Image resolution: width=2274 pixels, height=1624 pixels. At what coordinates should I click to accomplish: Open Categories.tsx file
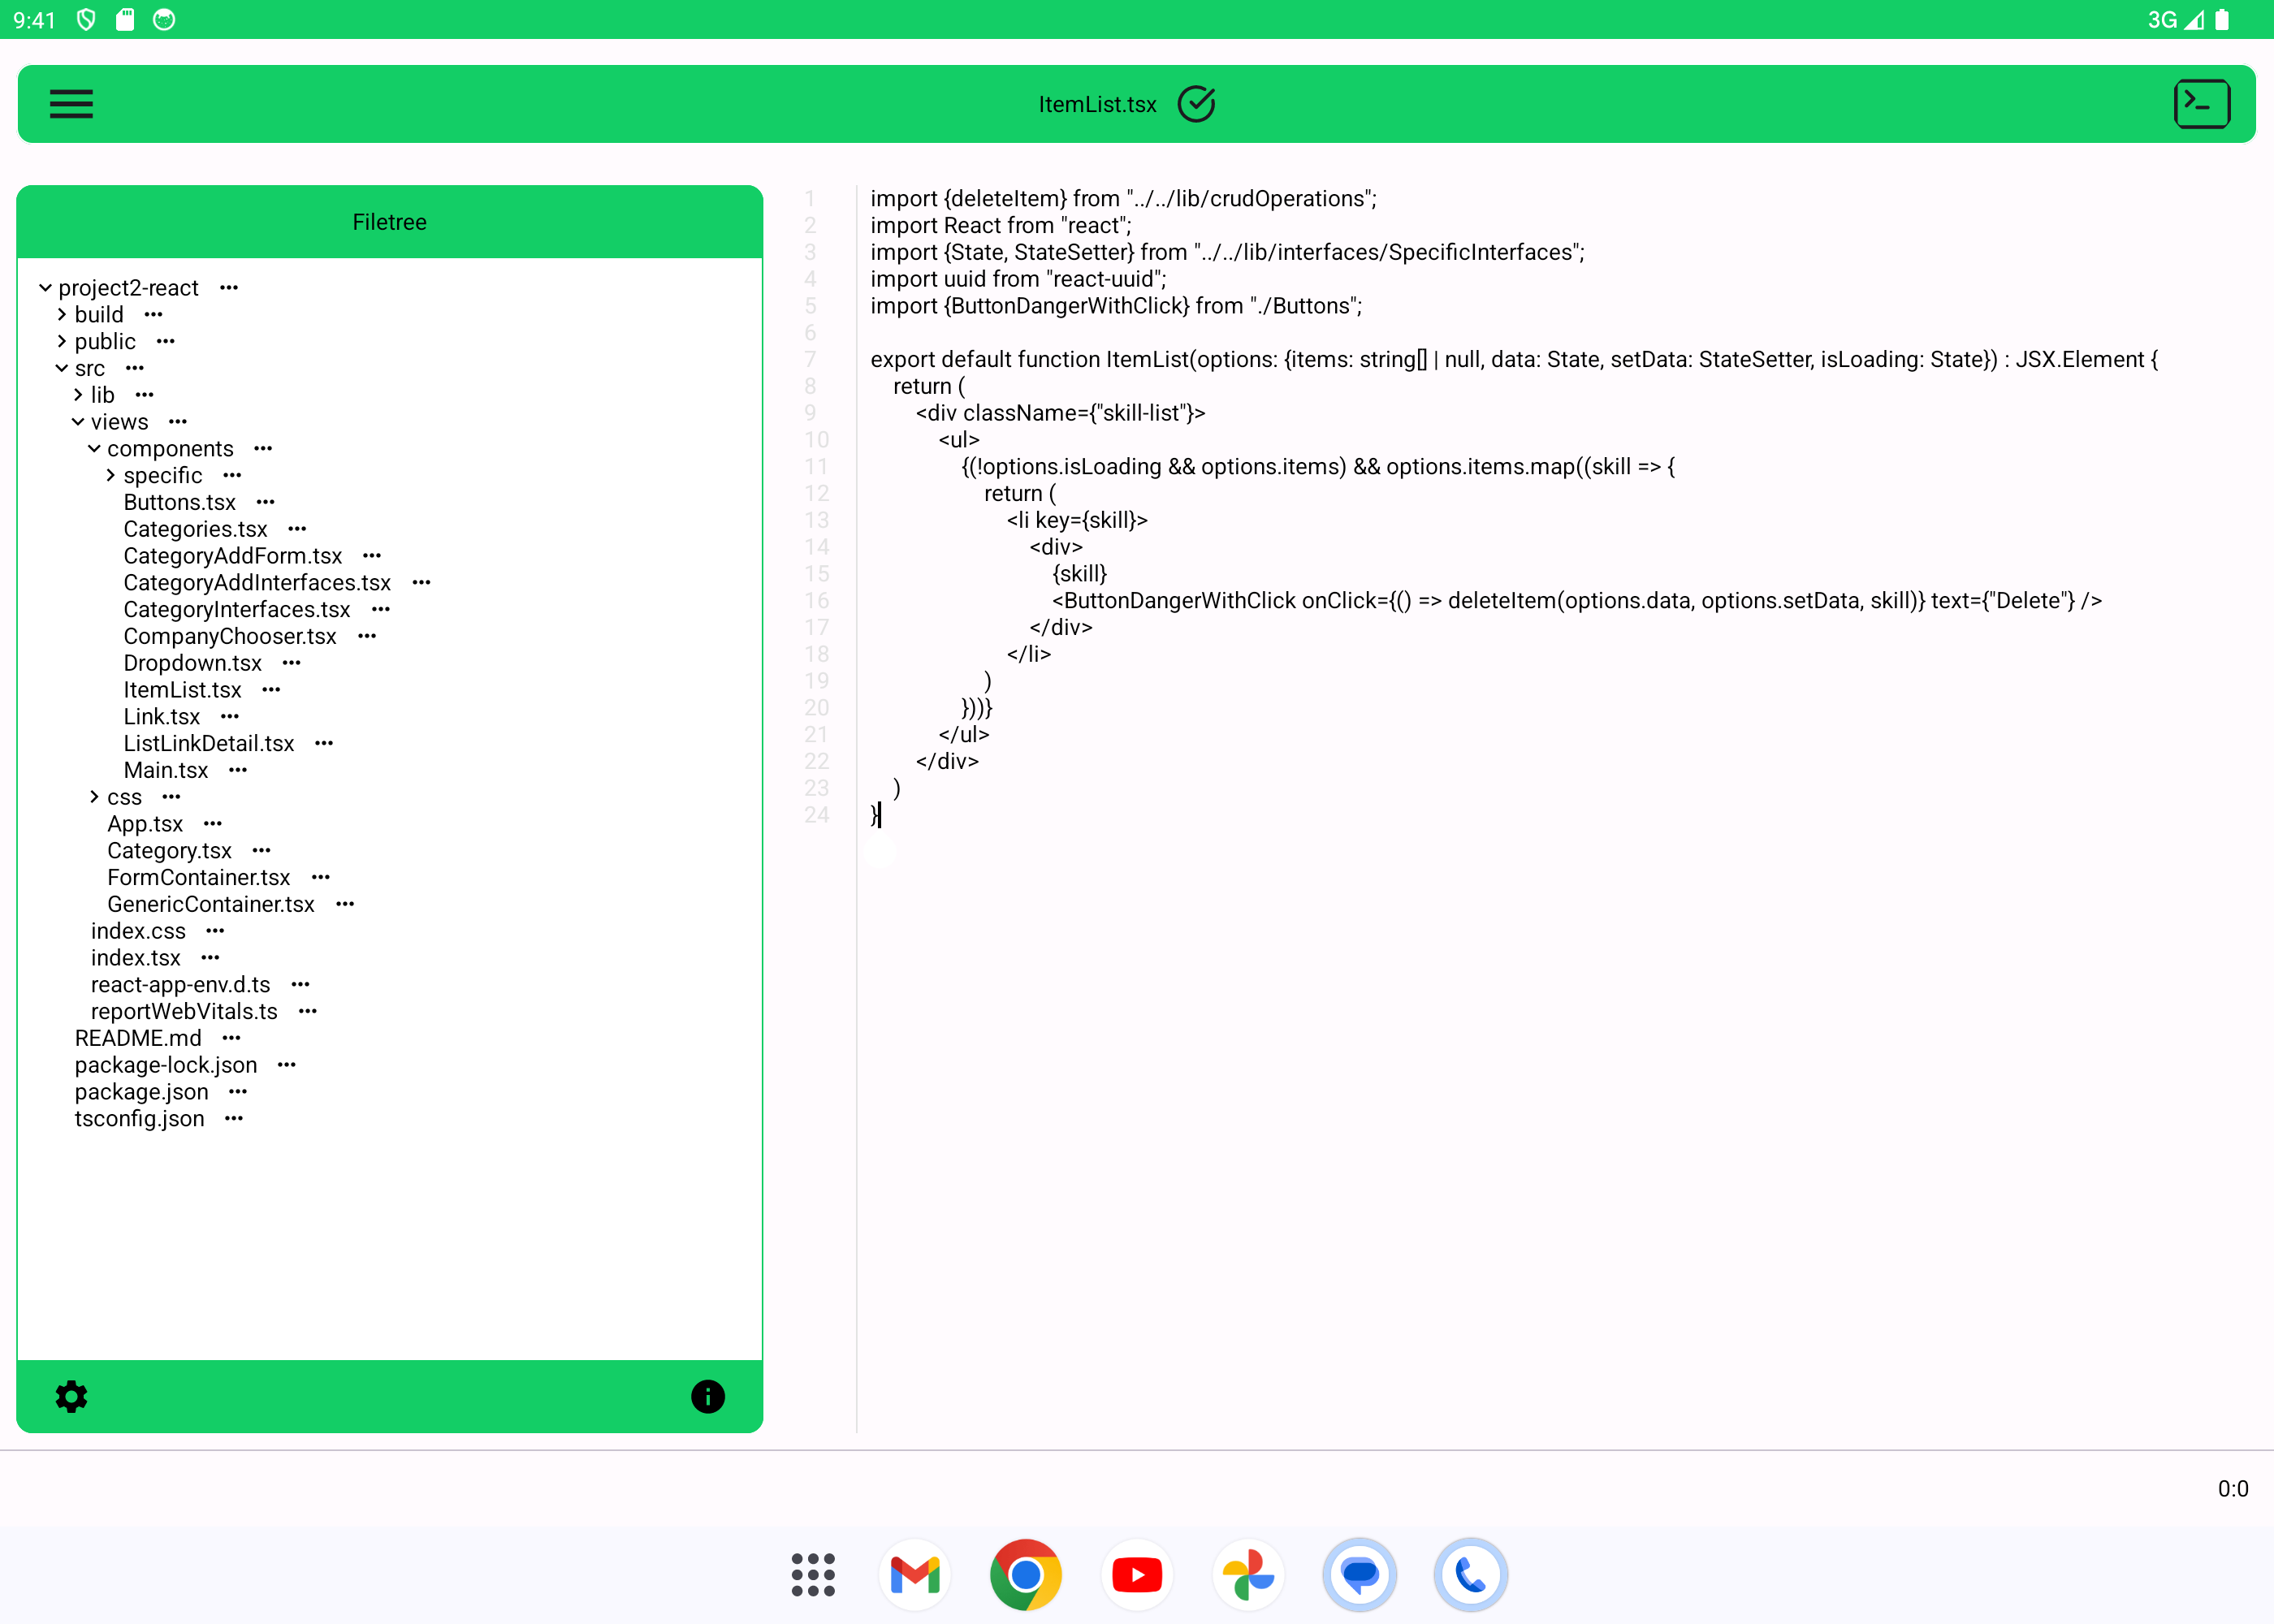[x=195, y=529]
